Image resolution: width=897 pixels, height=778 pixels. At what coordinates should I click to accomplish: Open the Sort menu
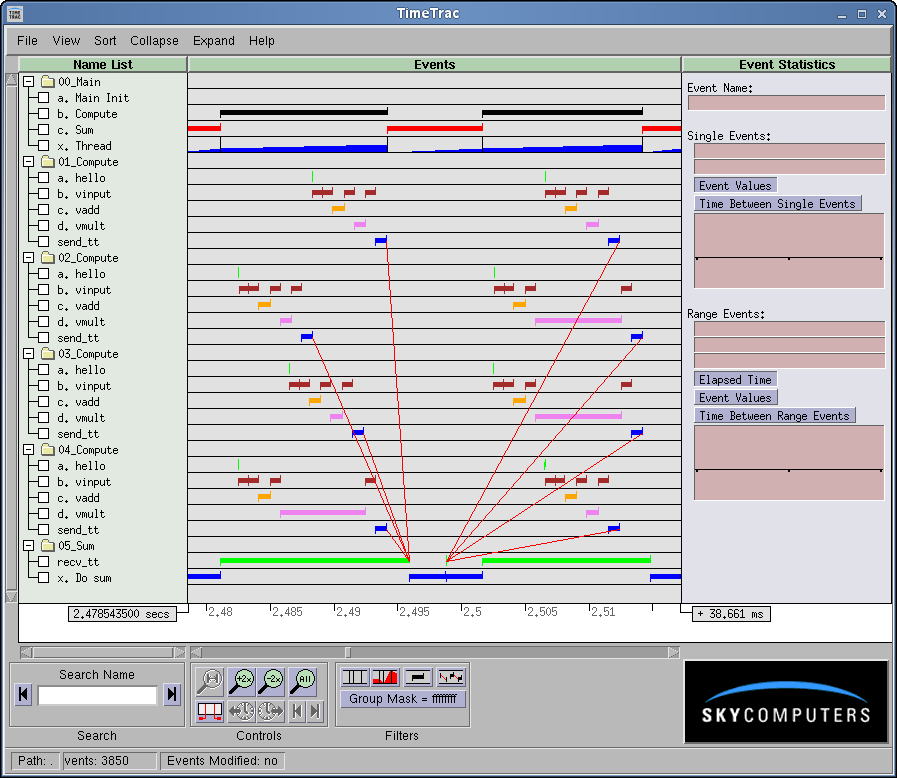coord(105,41)
